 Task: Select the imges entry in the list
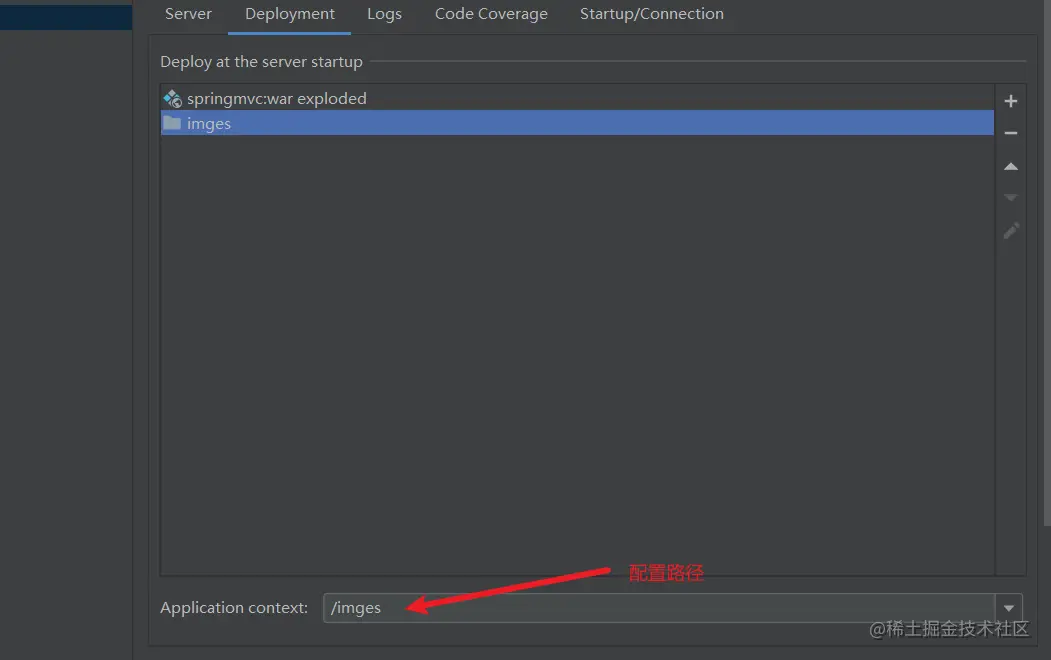tap(577, 123)
